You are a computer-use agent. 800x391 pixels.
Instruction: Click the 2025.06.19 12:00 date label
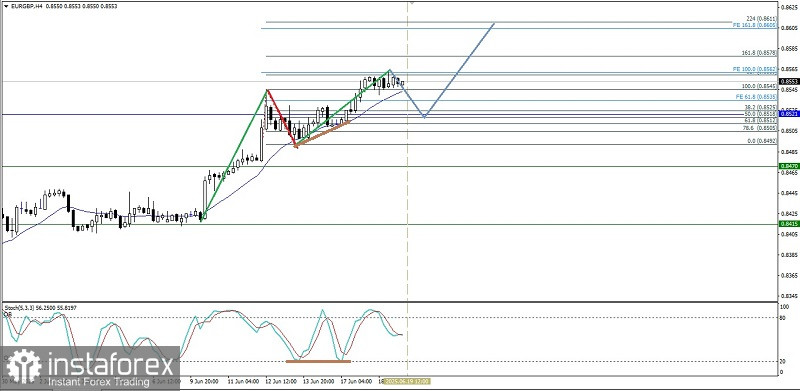coord(407,381)
